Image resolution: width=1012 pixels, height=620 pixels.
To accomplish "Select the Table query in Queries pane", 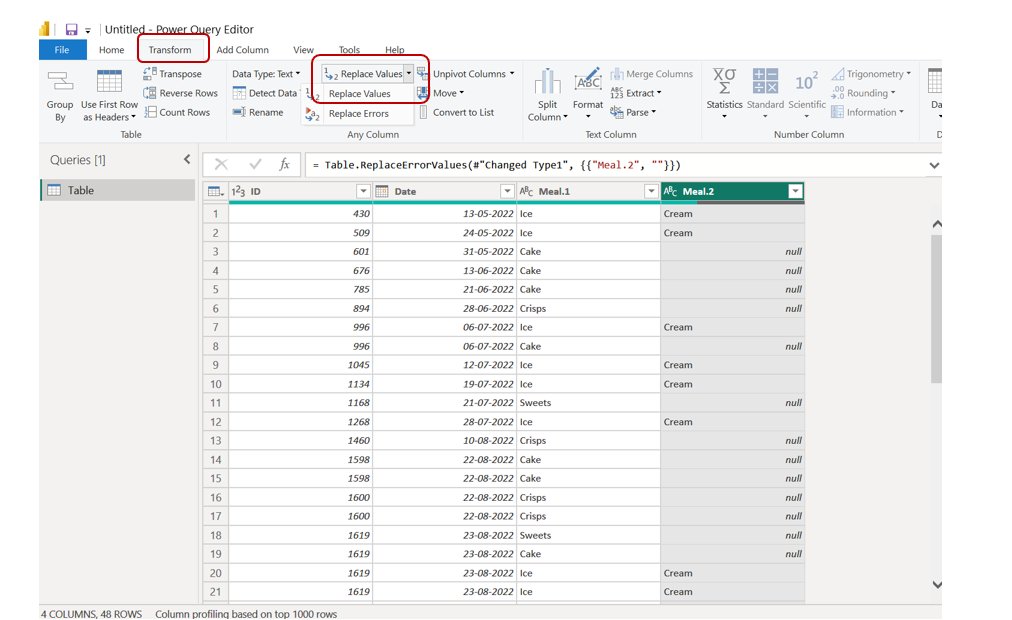I will [x=118, y=190].
